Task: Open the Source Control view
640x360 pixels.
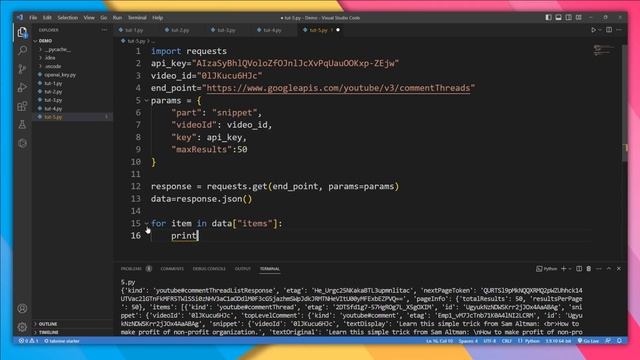Action: [22, 69]
